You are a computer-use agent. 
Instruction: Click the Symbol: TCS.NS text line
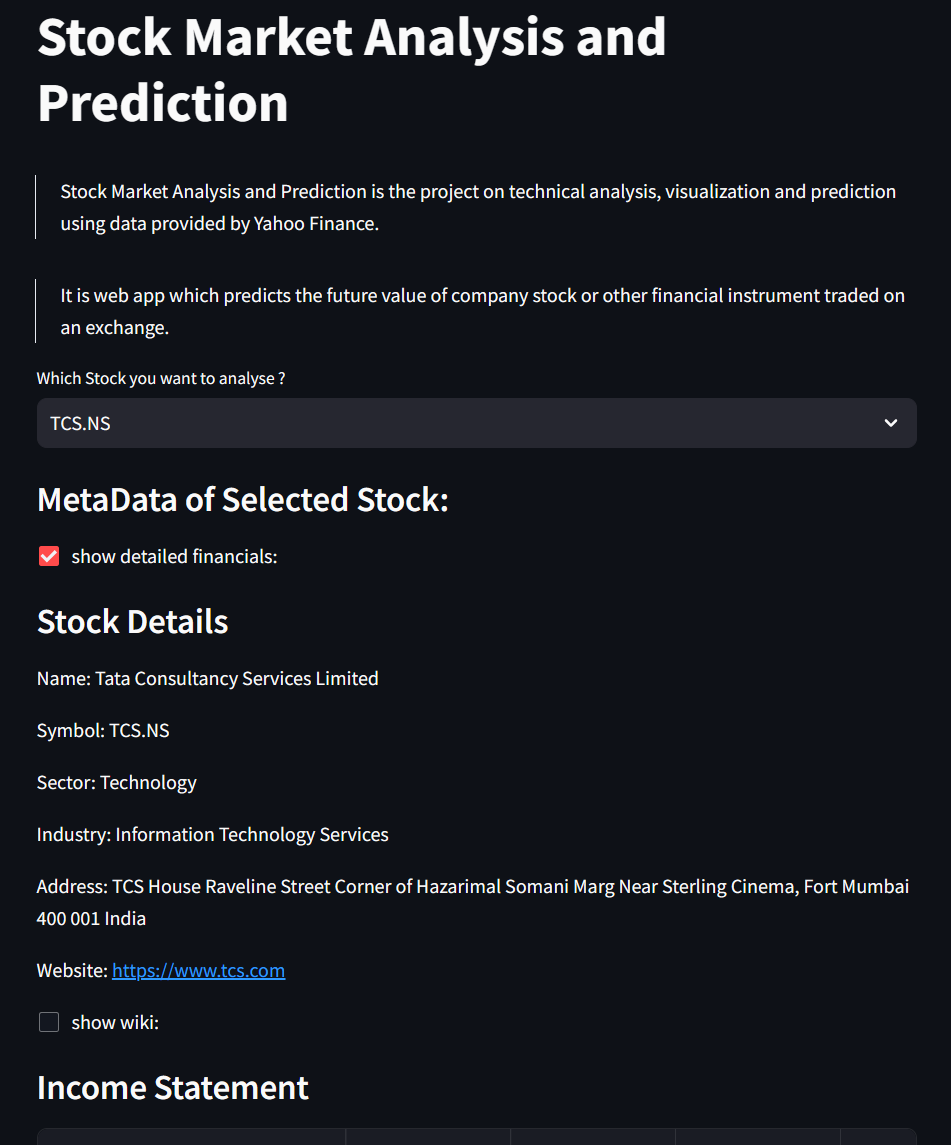click(x=103, y=730)
